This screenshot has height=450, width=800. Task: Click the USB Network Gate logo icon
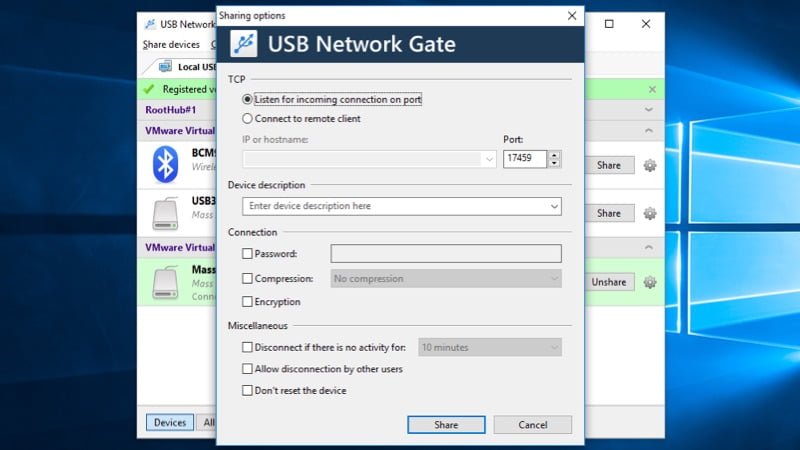click(243, 43)
